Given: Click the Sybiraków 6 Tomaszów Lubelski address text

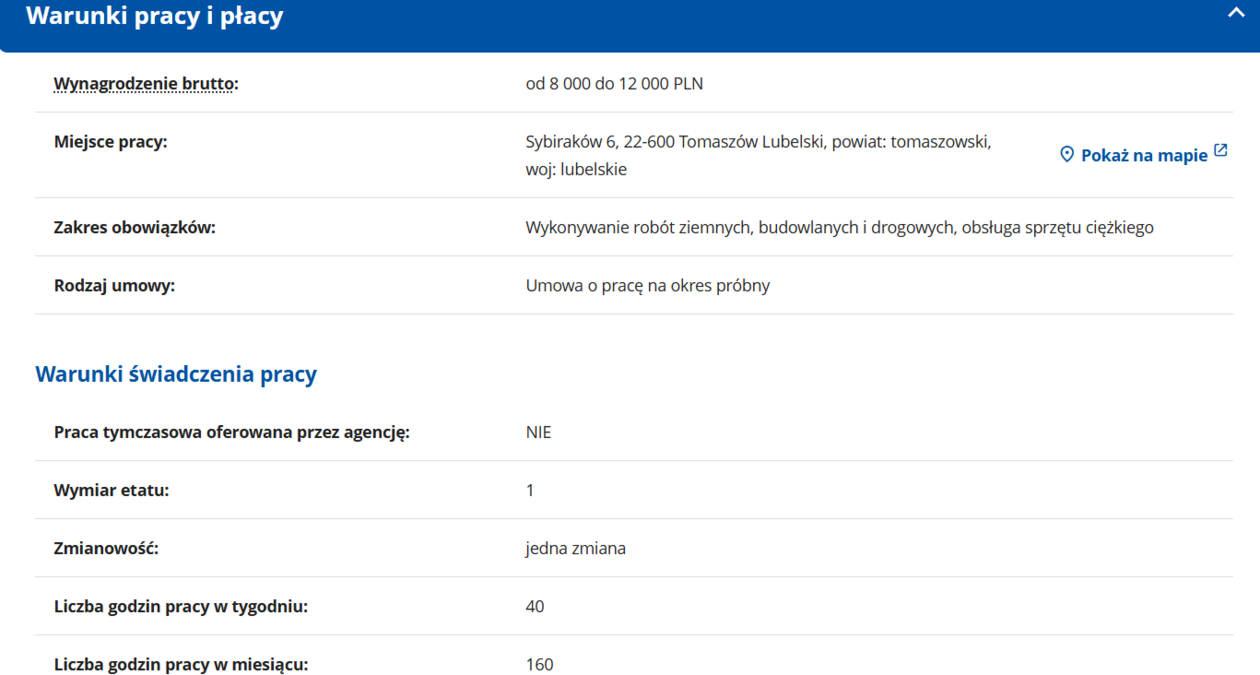Looking at the screenshot, I should (758, 142).
